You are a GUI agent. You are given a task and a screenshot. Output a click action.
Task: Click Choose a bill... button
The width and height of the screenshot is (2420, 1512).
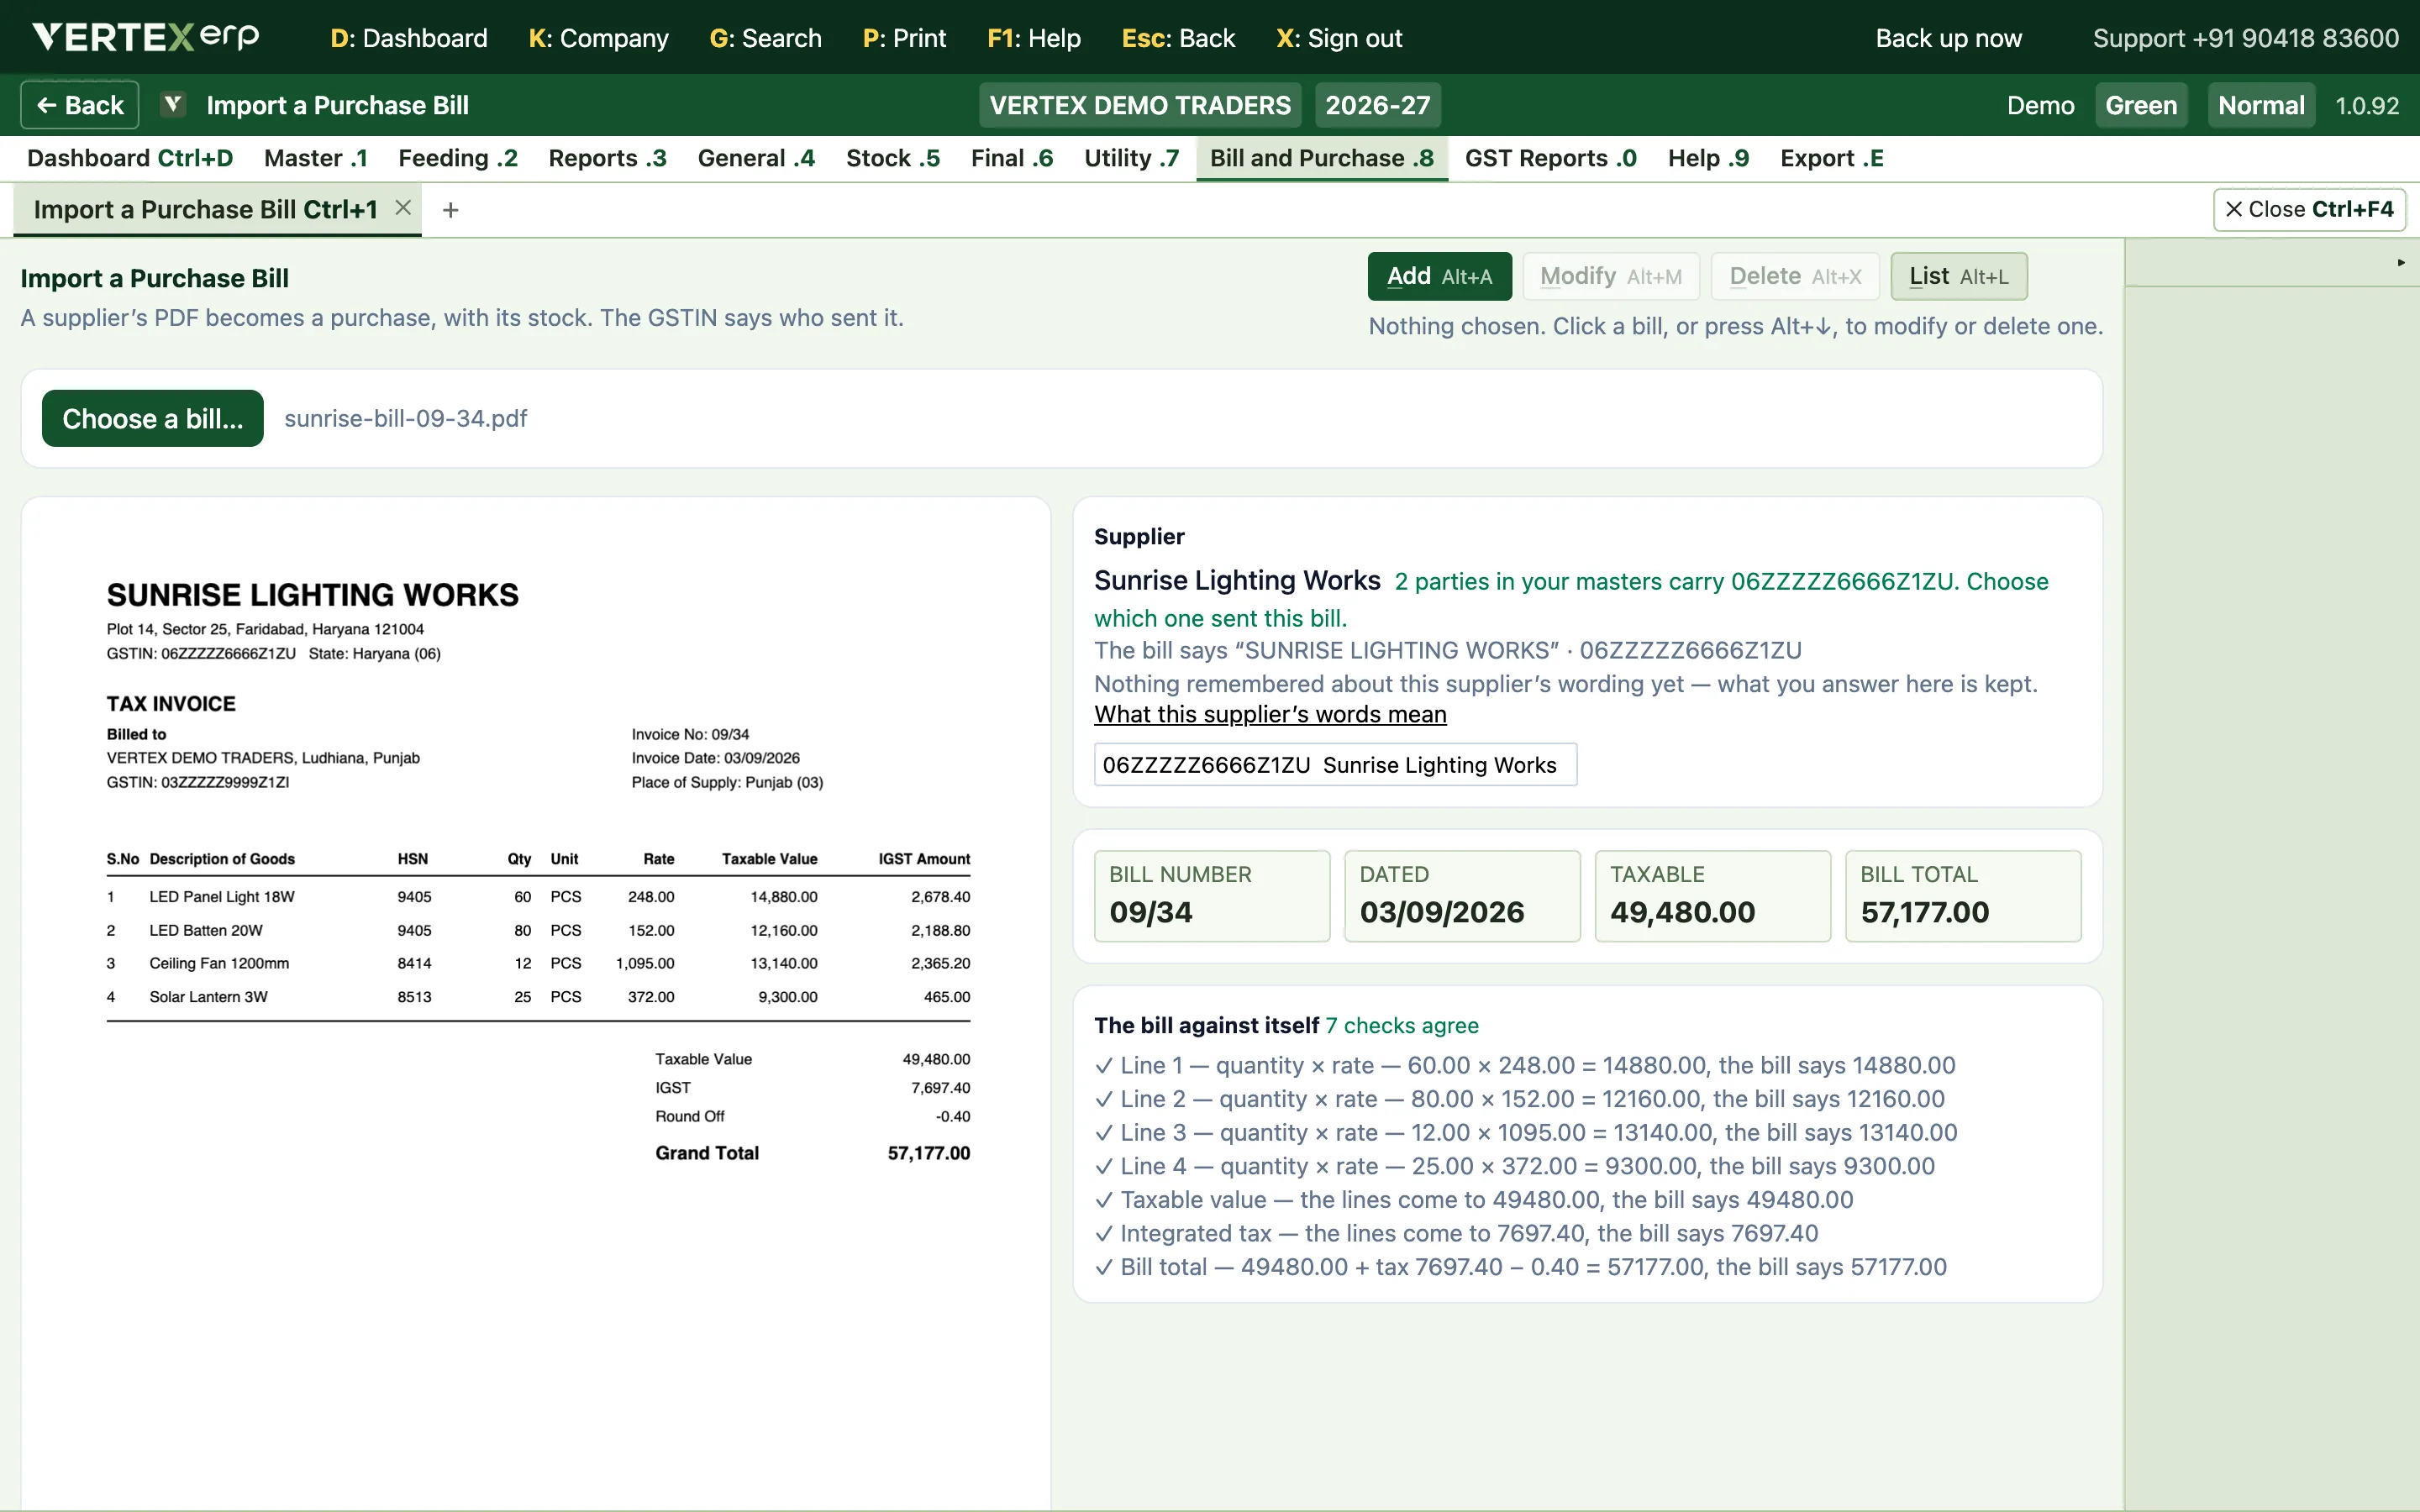152,418
